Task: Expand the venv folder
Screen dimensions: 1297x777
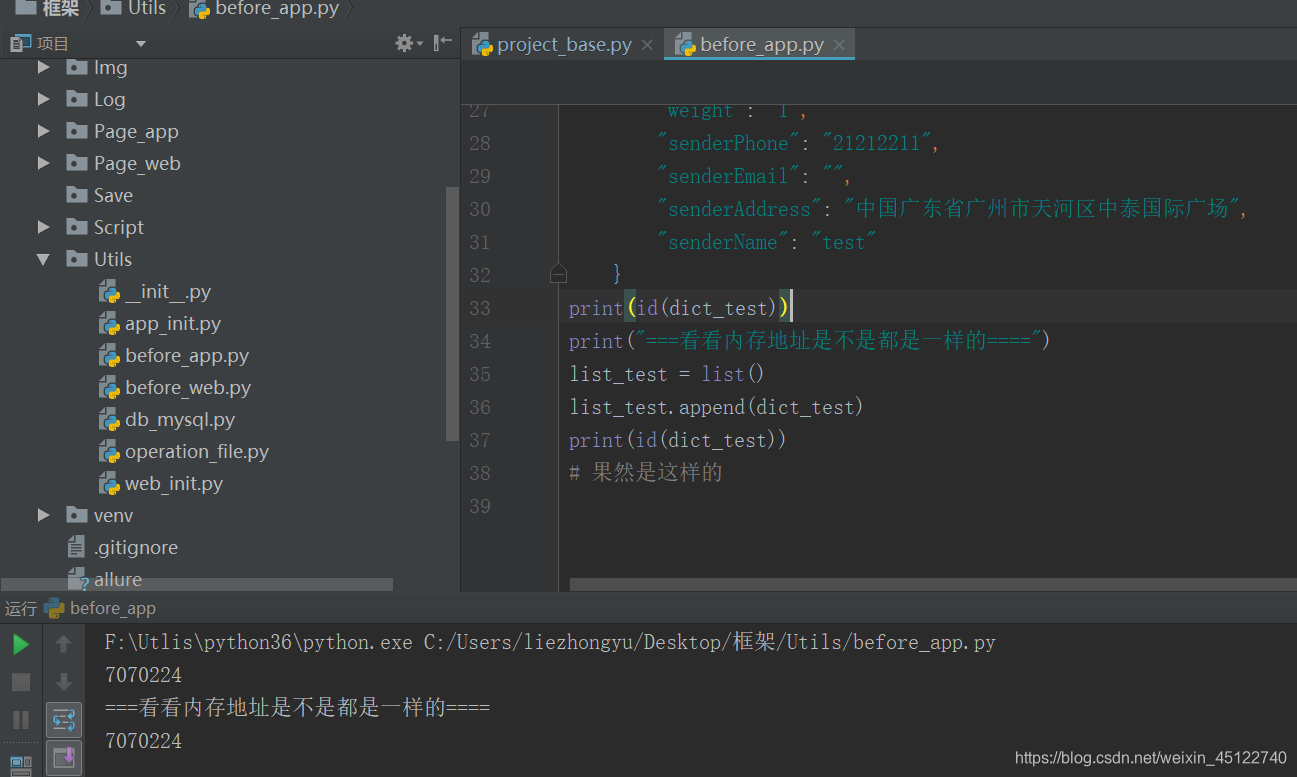Action: (x=43, y=515)
